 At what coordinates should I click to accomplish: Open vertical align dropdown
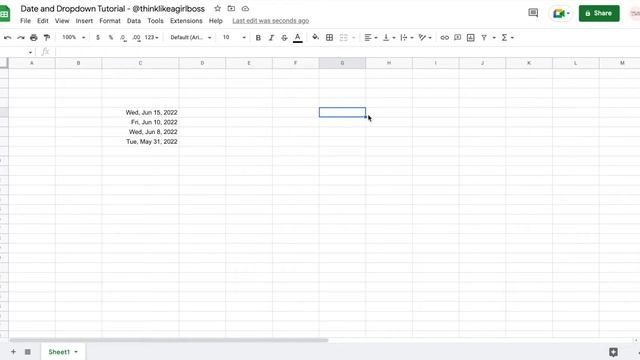(x=389, y=38)
